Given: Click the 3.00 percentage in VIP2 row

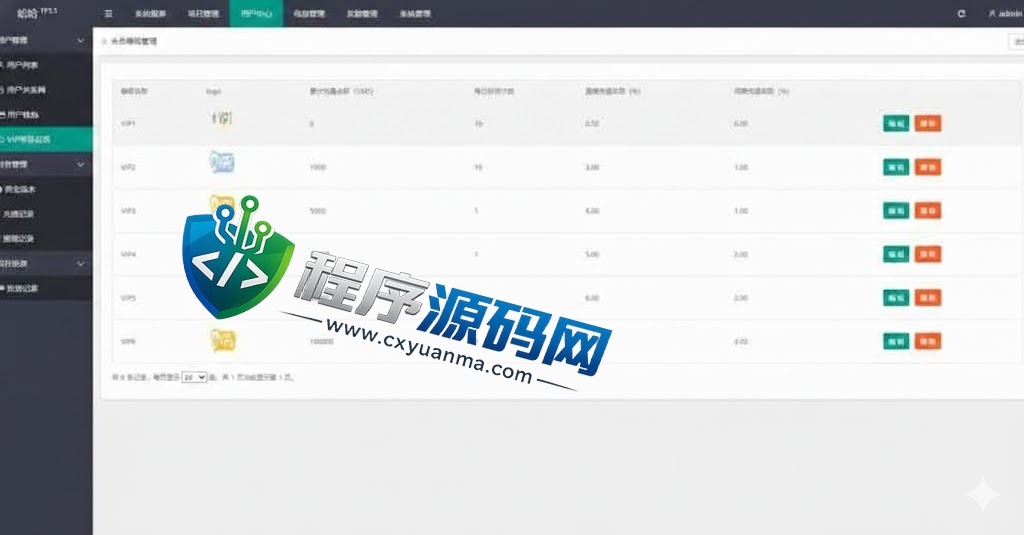Looking at the screenshot, I should (592, 167).
